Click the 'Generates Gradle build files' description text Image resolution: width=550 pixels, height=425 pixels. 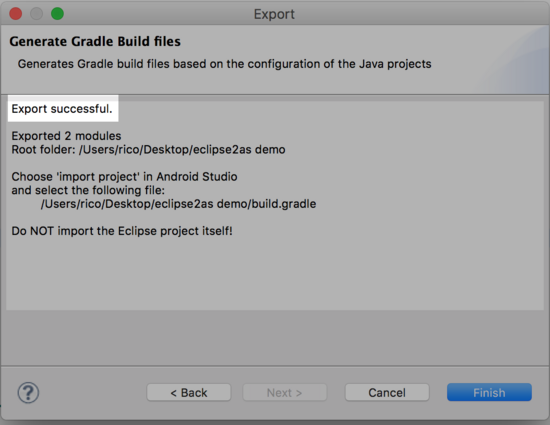click(224, 64)
